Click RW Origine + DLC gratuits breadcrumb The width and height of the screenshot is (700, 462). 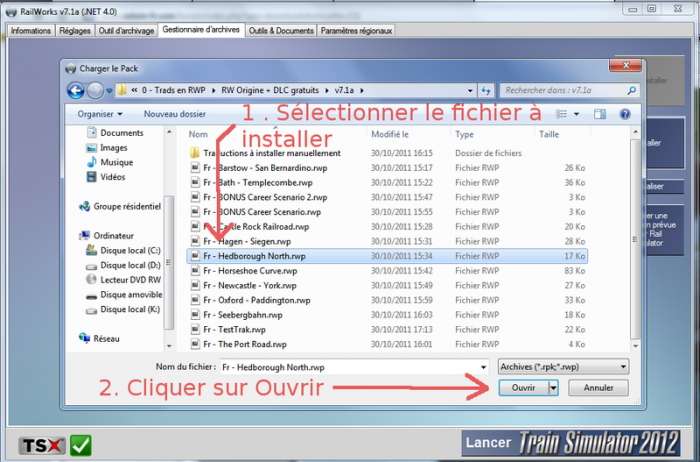pyautogui.click(x=270, y=91)
